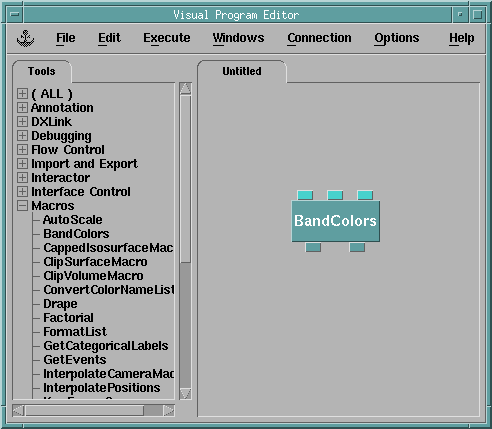Click the anchor icon in menu bar
The width and height of the screenshot is (492, 429).
coord(25,38)
